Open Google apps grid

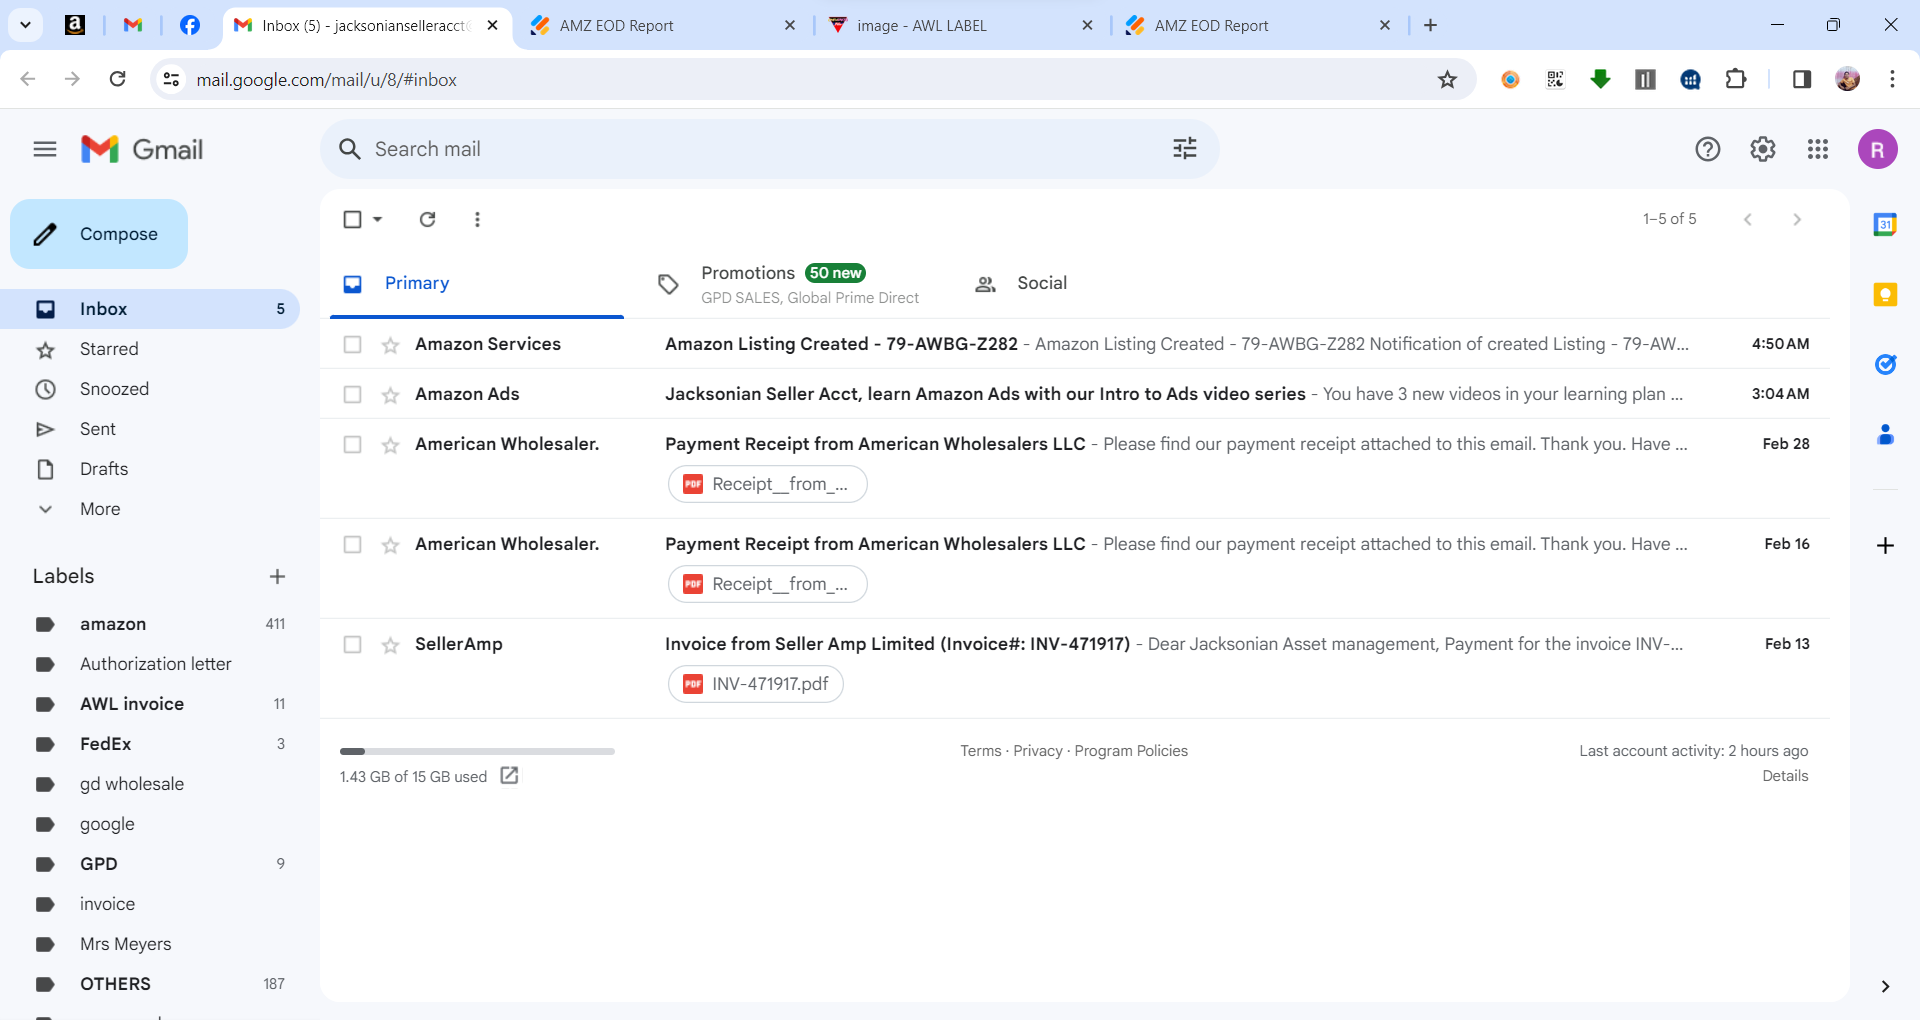pos(1818,149)
